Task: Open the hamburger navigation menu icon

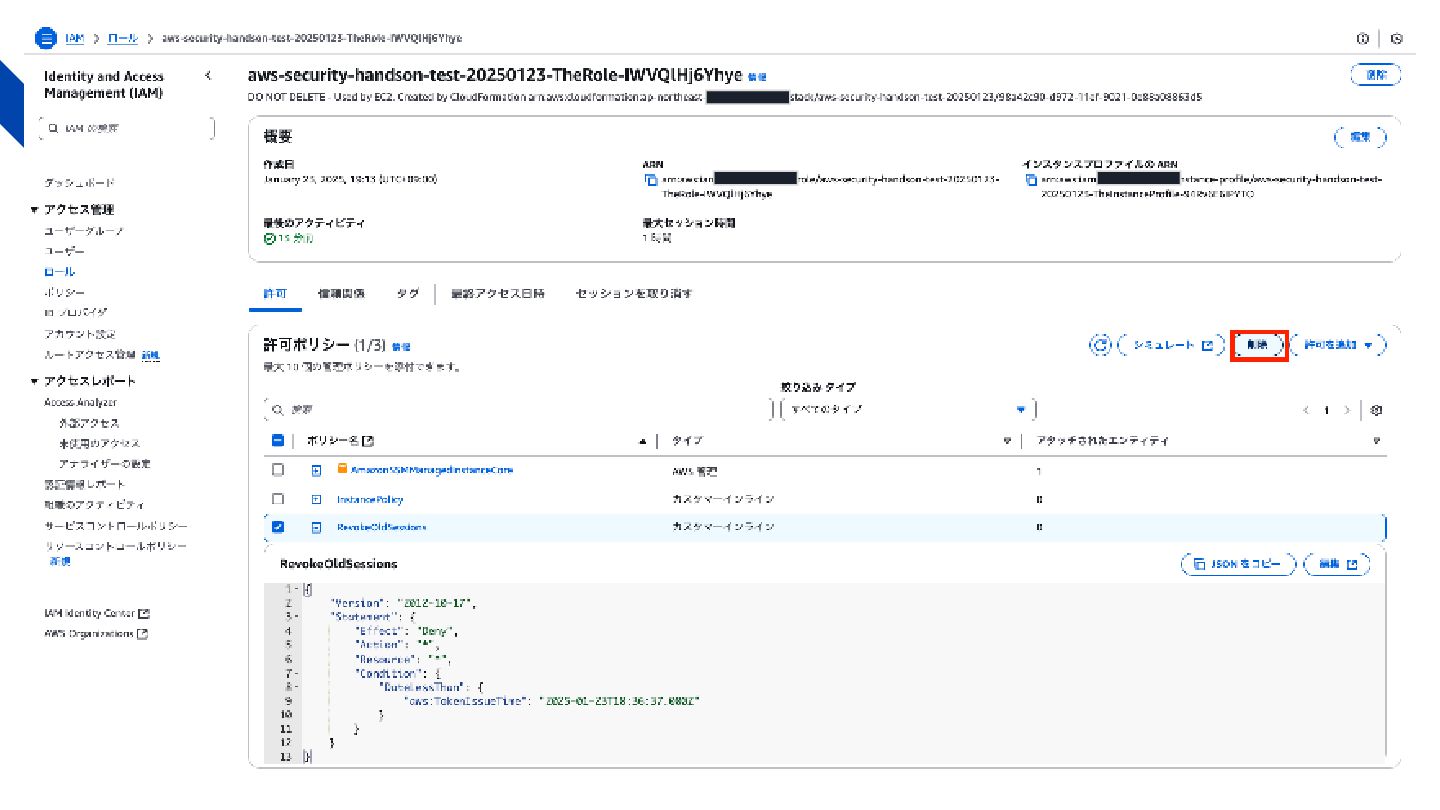Action: (x=45, y=38)
